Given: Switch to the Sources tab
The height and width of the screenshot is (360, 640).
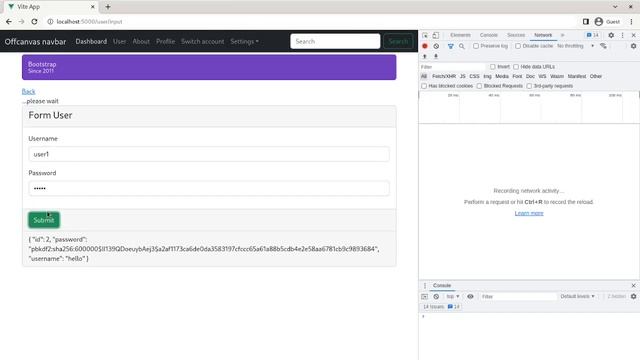Looking at the screenshot, I should point(516,35).
